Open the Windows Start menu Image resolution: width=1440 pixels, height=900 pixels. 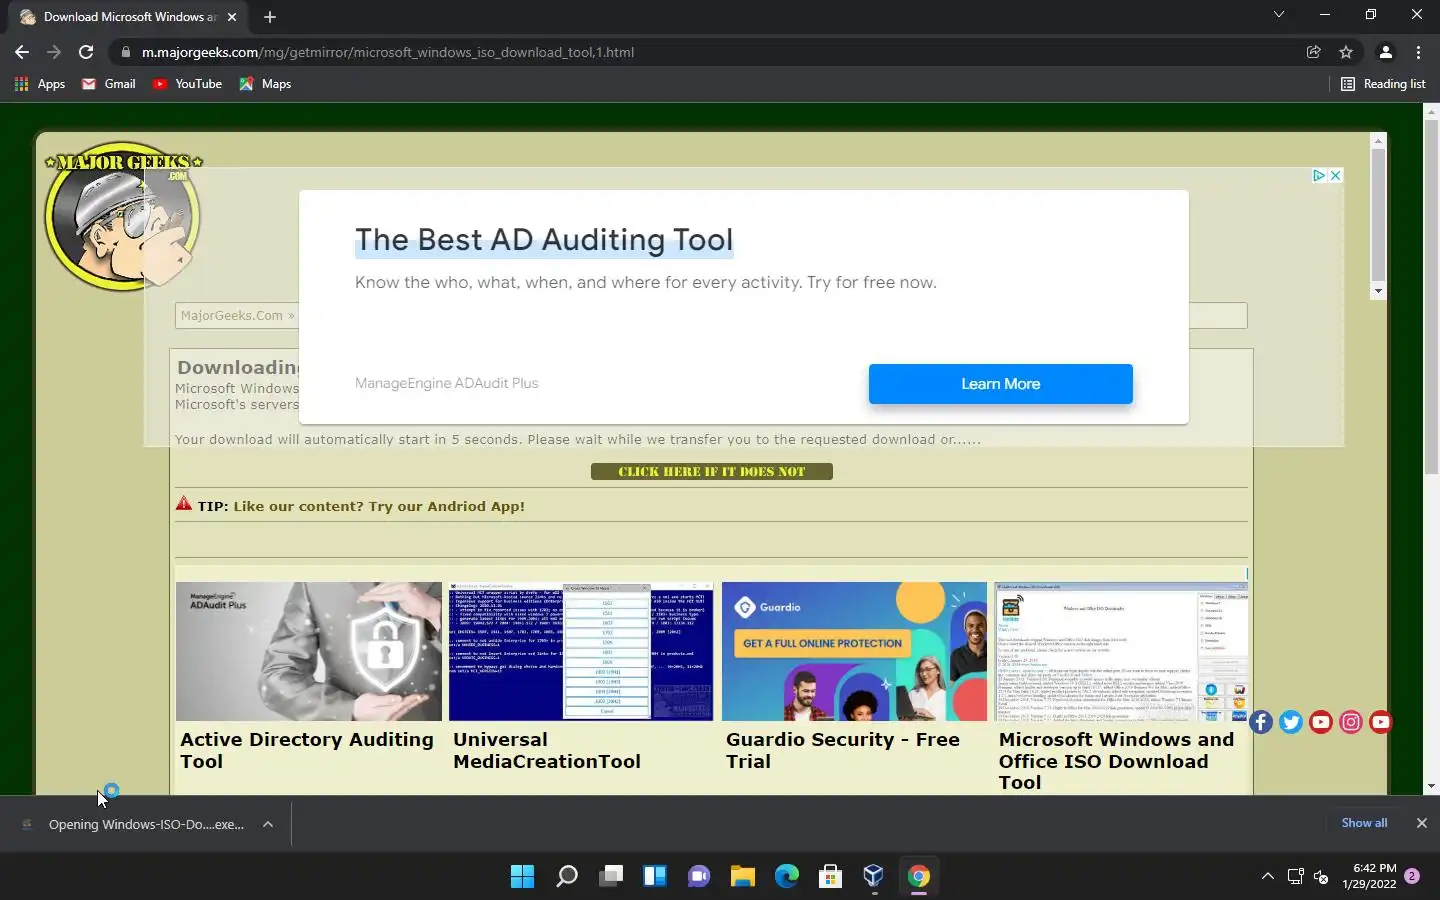click(x=522, y=877)
